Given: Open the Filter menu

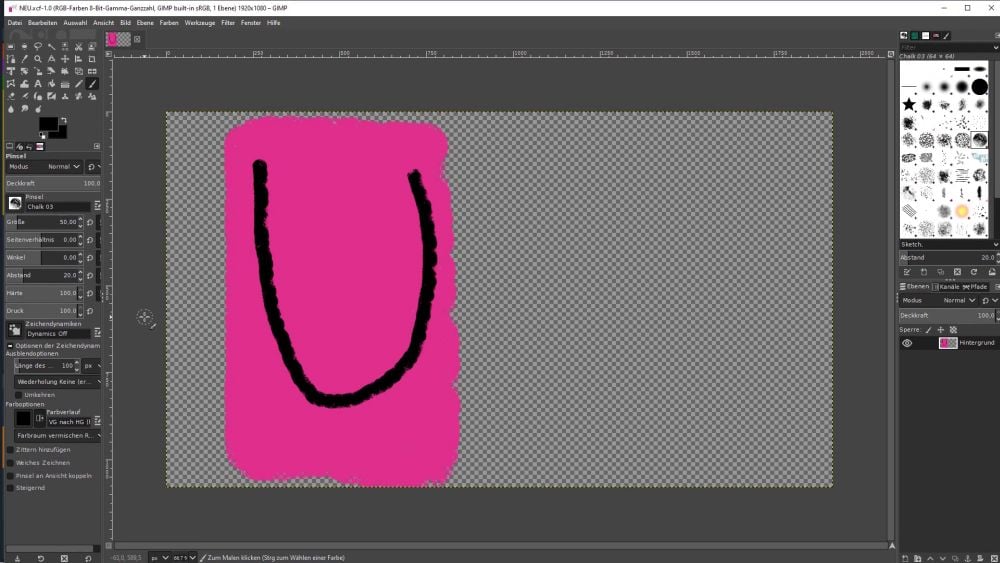Looking at the screenshot, I should point(228,22).
